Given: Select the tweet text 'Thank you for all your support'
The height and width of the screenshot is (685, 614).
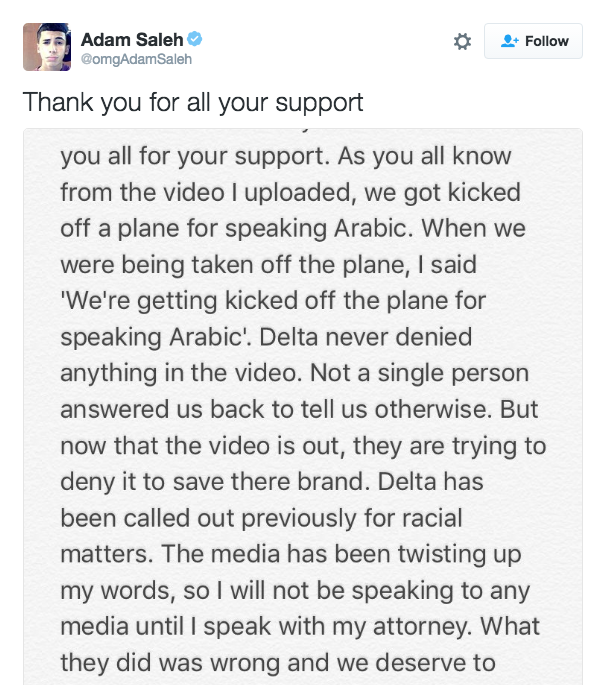Looking at the screenshot, I should click(x=193, y=103).
